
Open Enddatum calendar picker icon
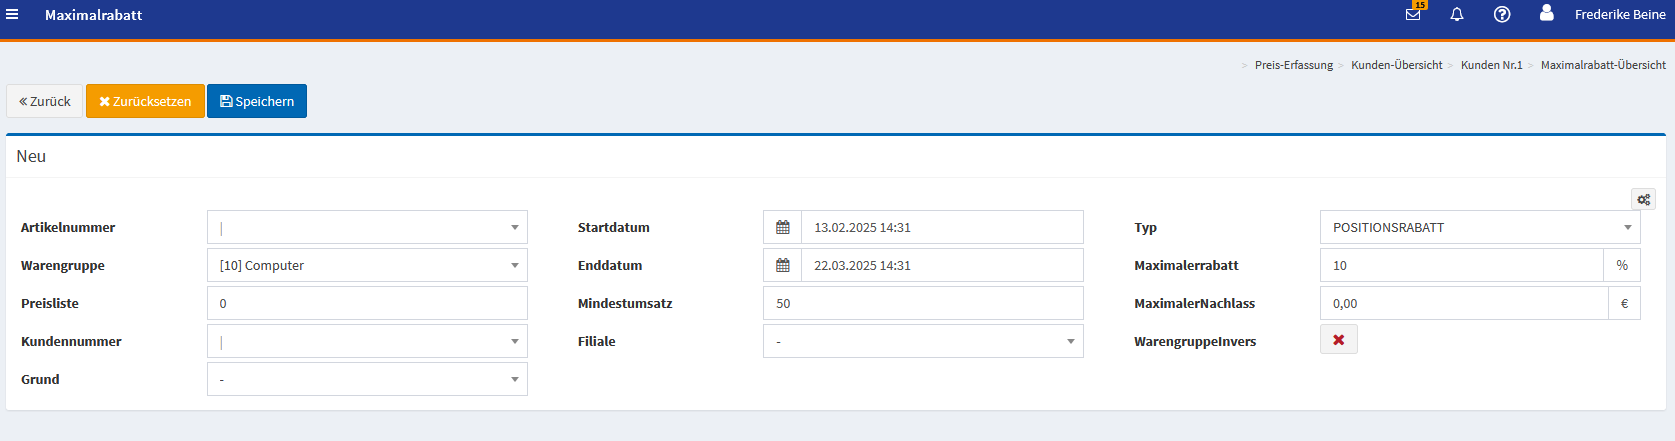[783, 265]
